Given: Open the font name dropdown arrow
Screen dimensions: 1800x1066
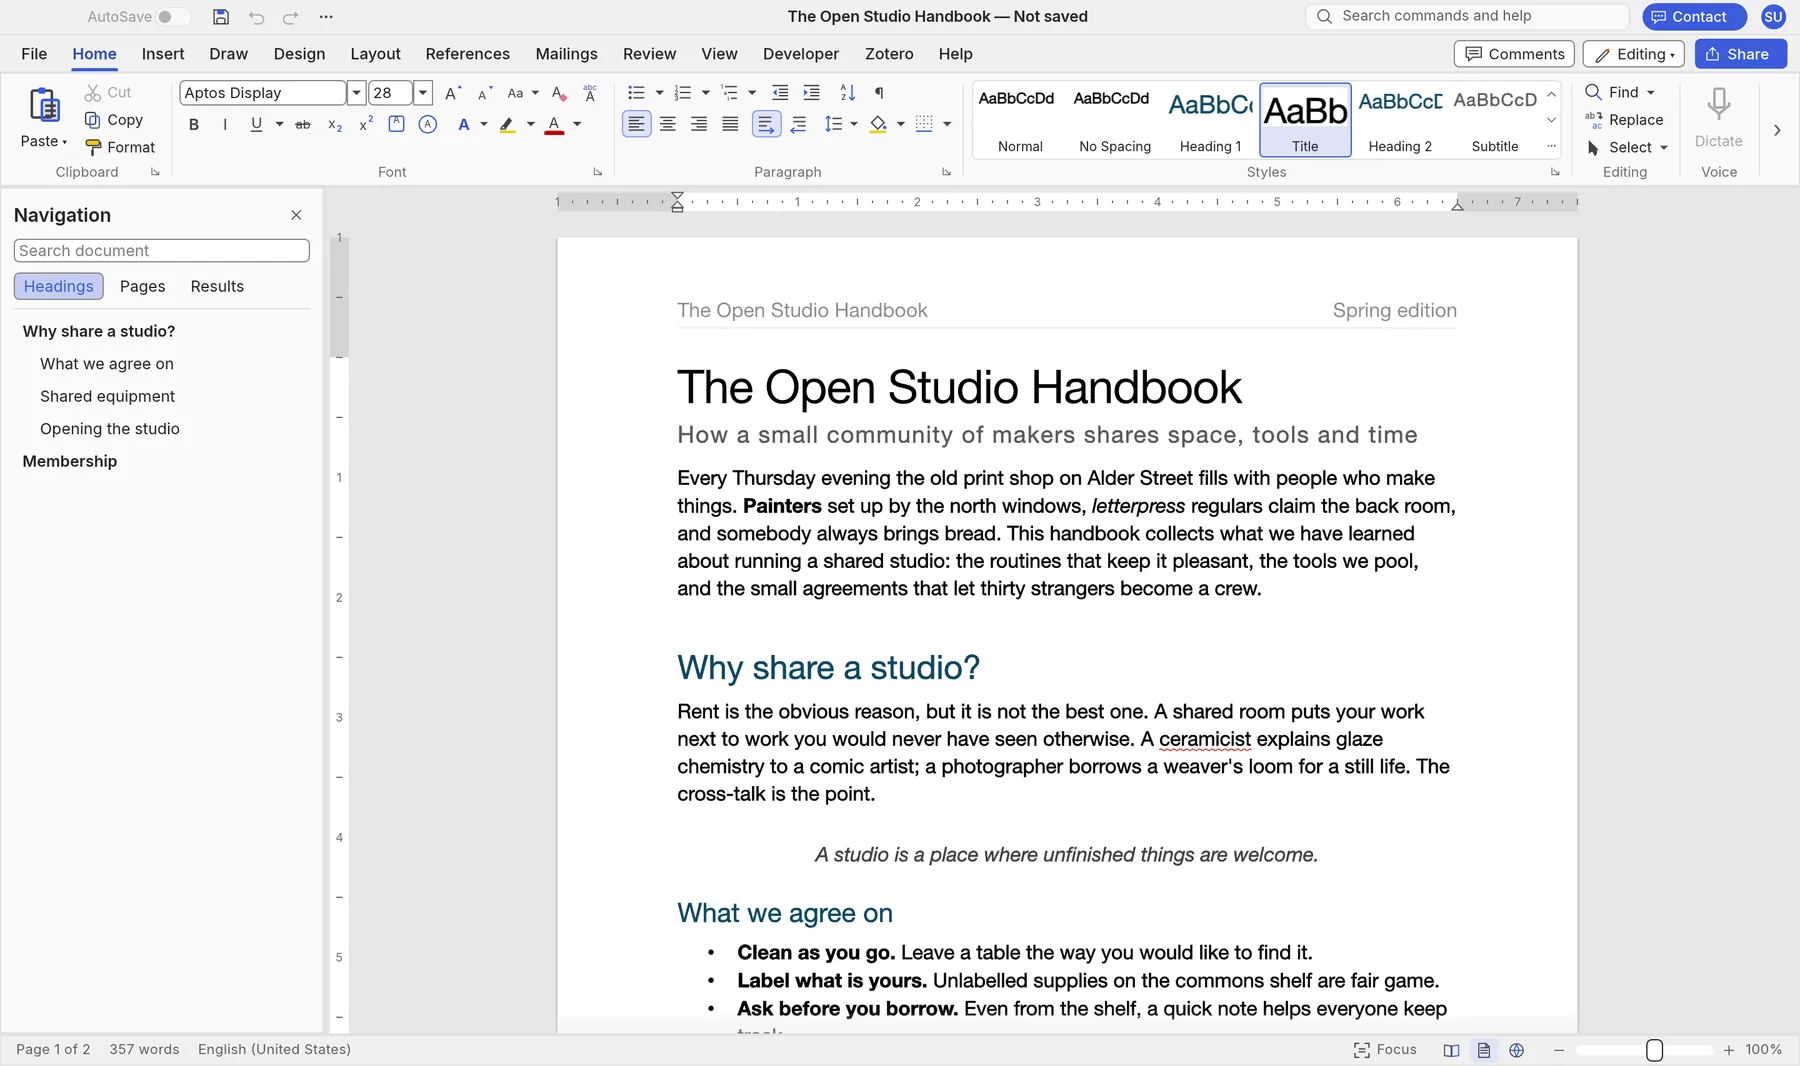Looking at the screenshot, I should pos(356,93).
